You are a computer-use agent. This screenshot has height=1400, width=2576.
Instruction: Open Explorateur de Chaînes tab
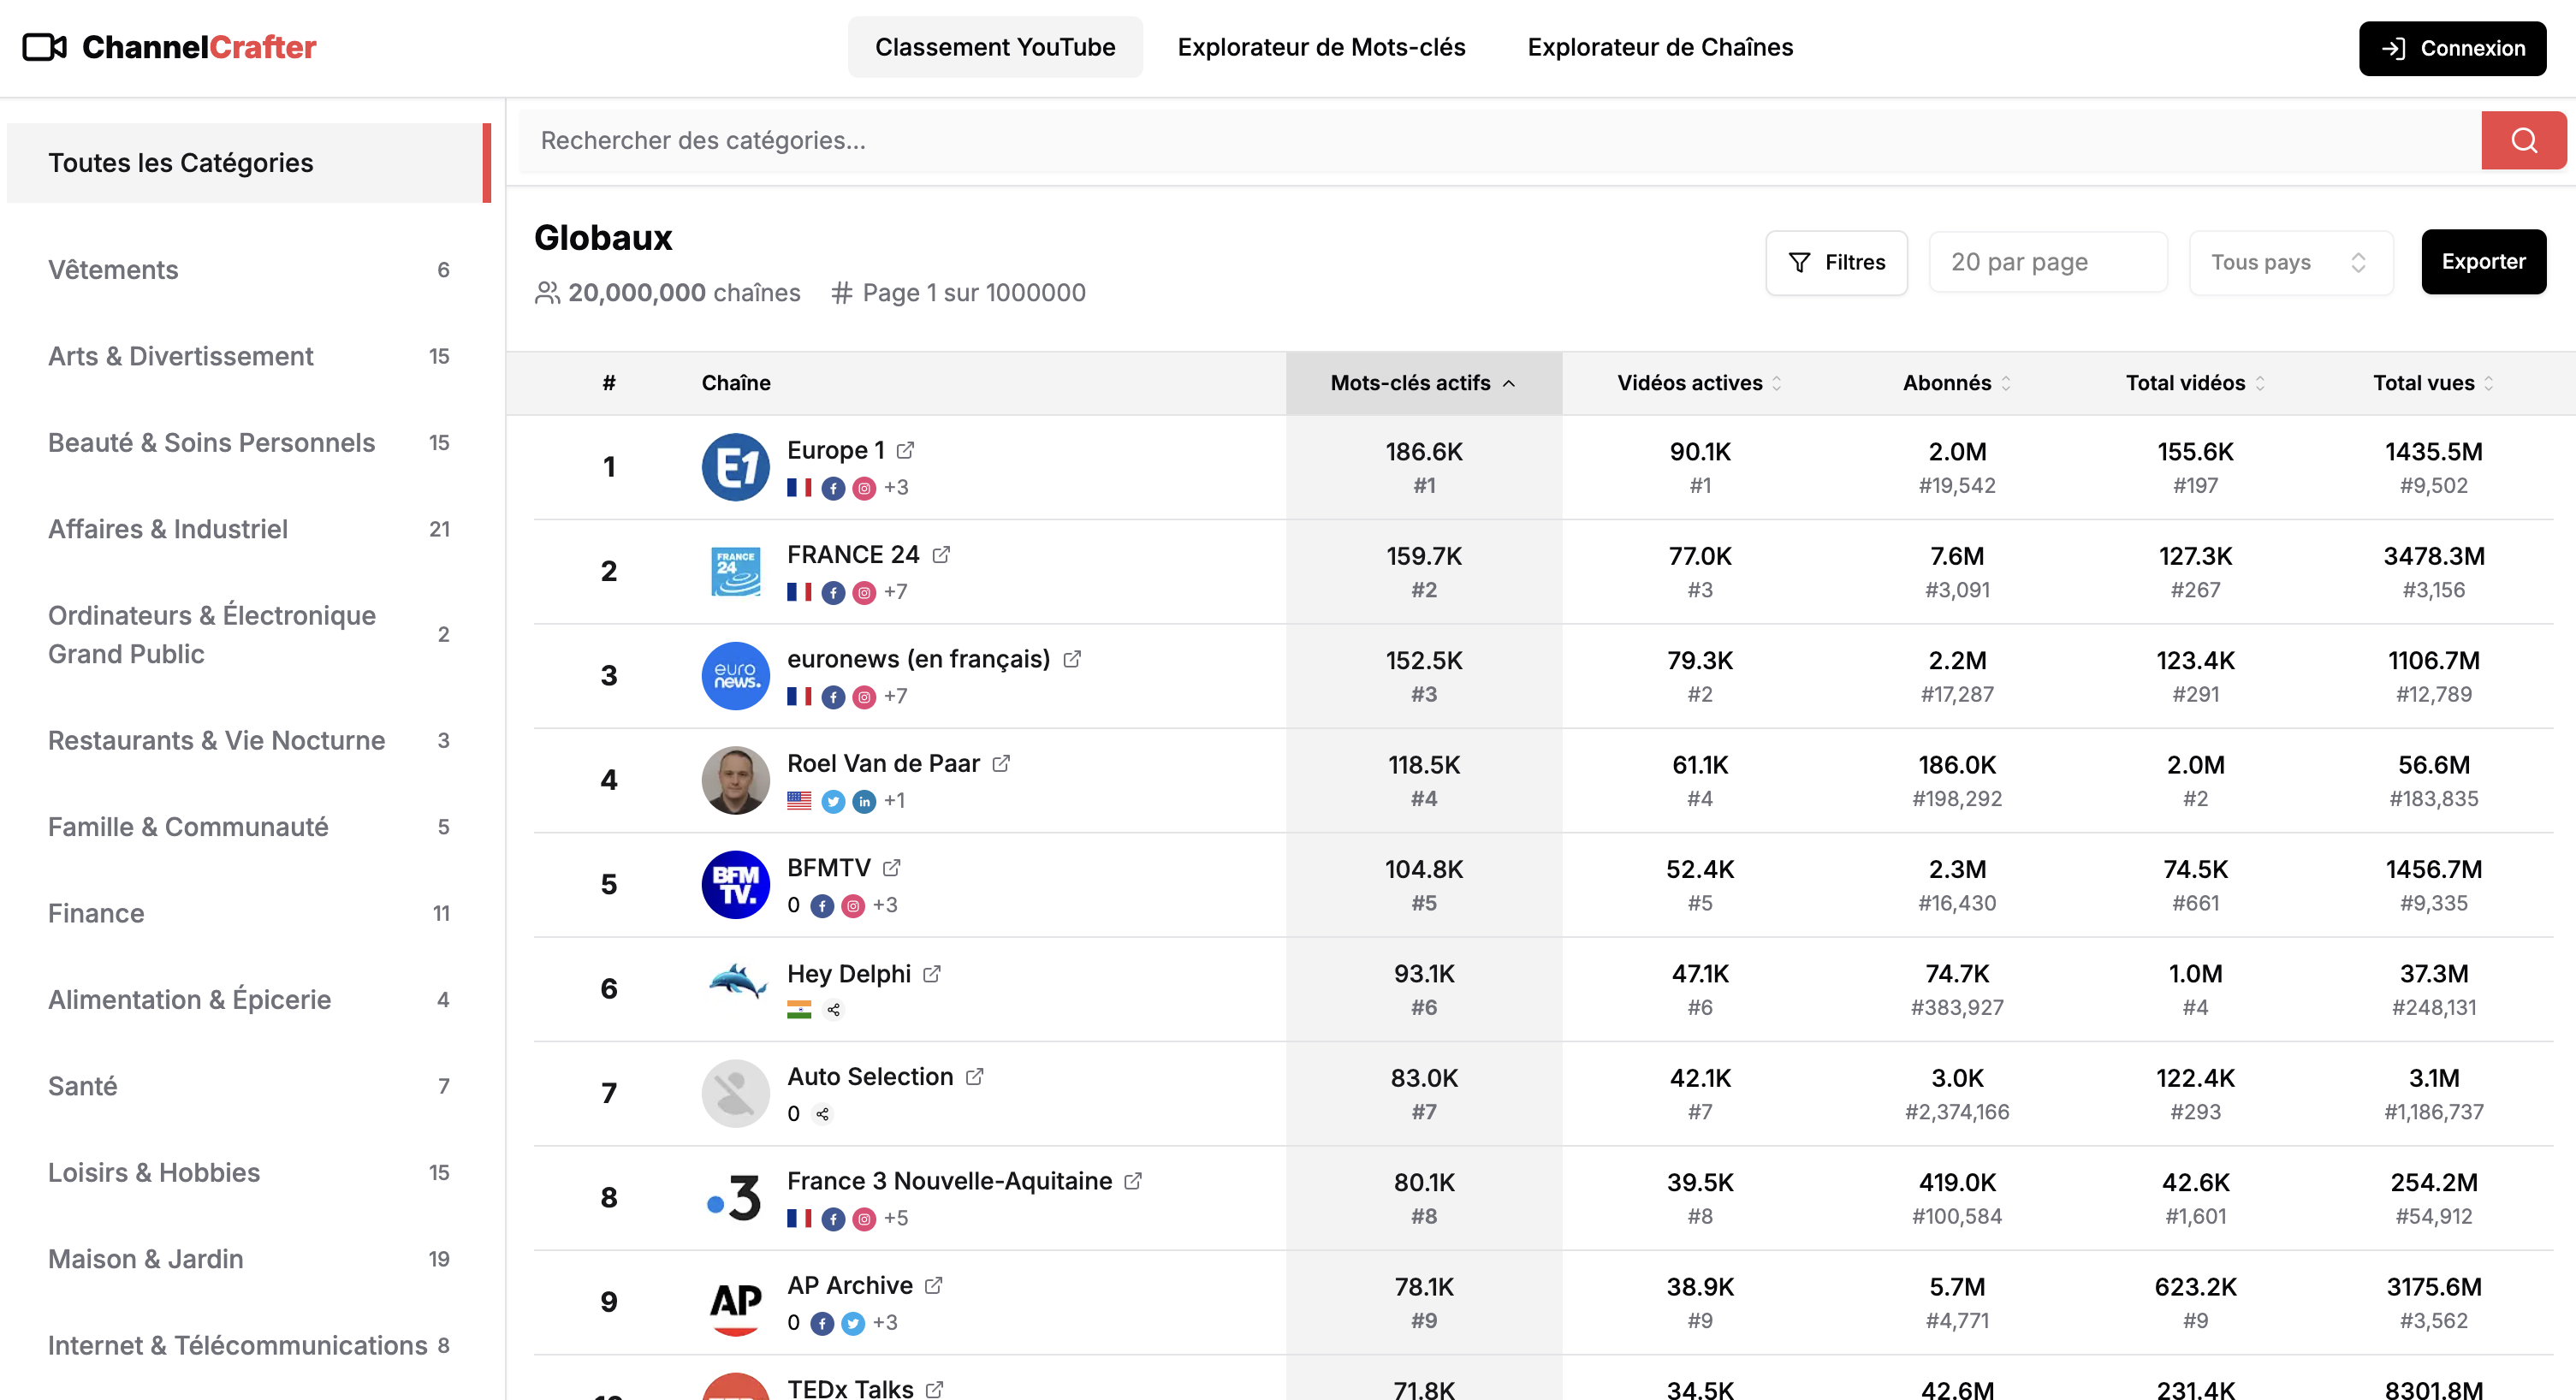tap(1660, 47)
